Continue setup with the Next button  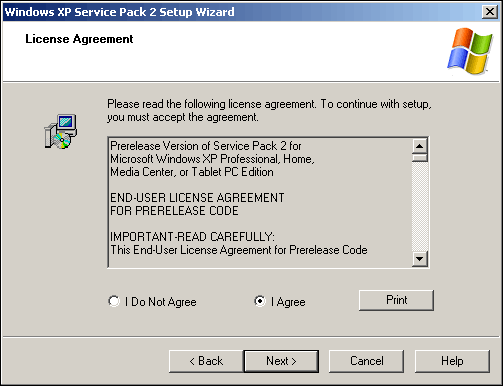(281, 361)
